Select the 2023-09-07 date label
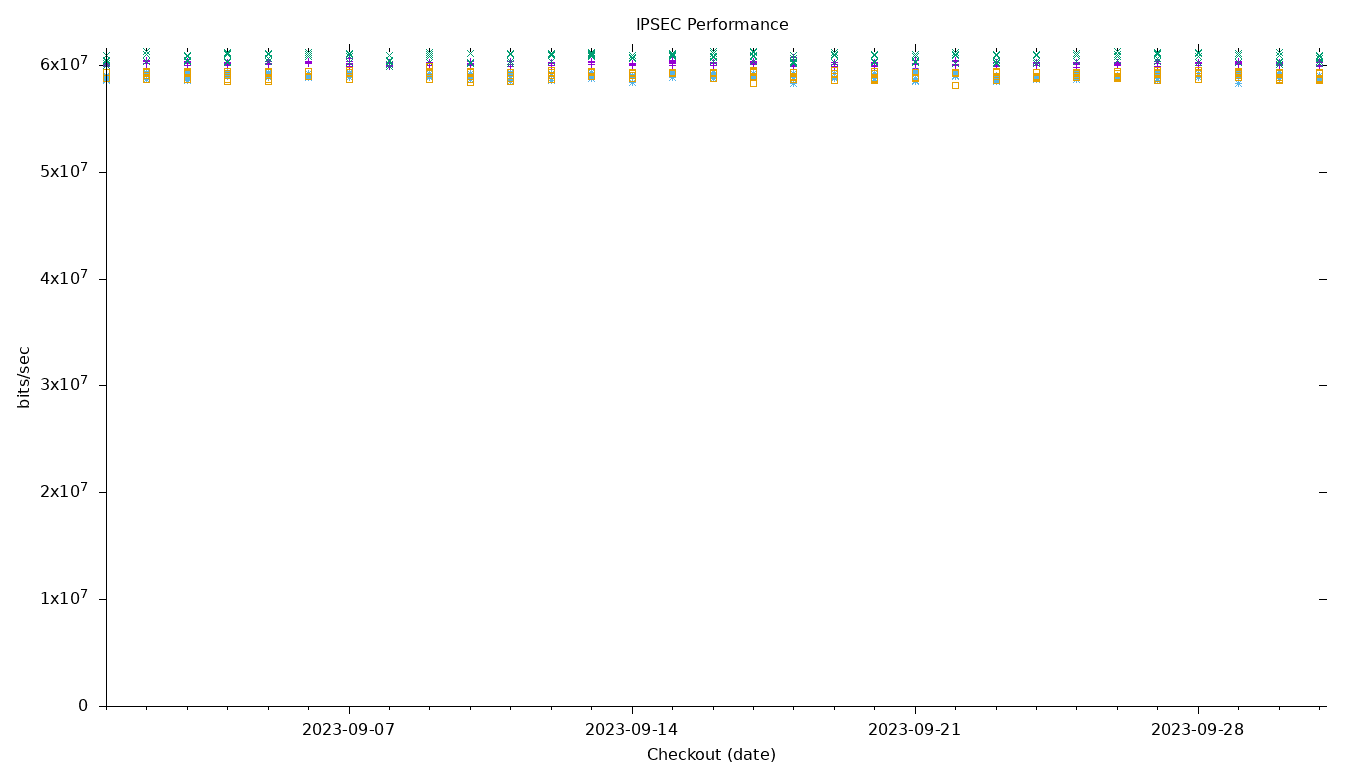The width and height of the screenshot is (1360, 768). 349,730
